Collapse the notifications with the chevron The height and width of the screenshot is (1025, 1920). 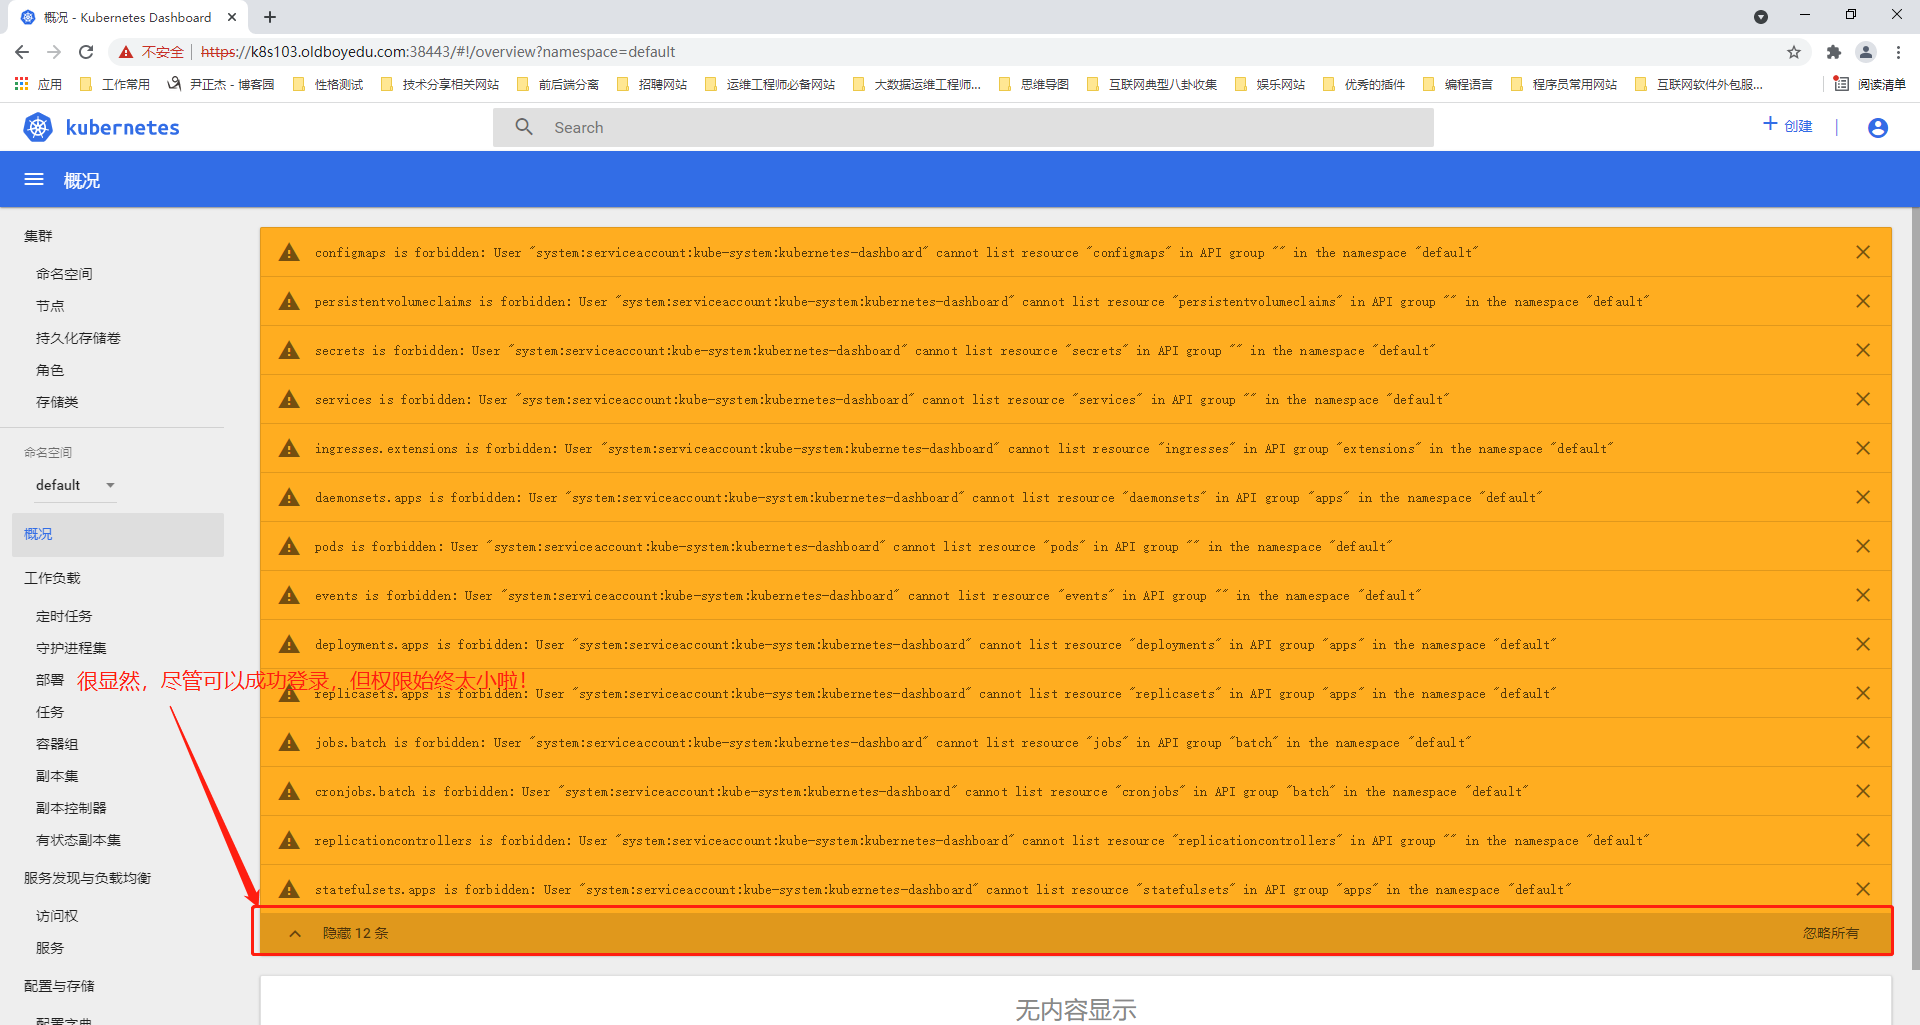(x=295, y=933)
